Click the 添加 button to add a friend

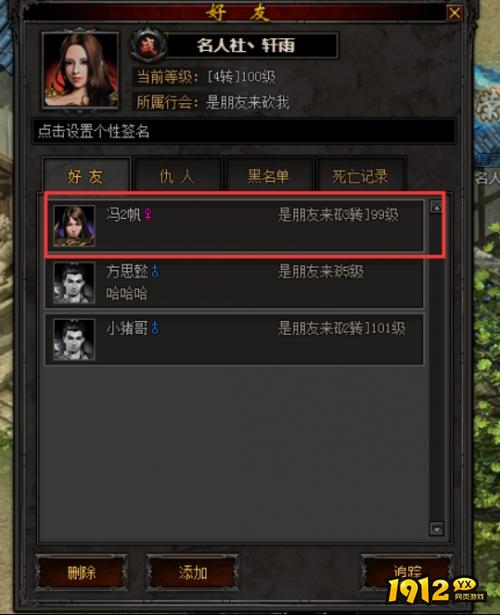[x=193, y=573]
